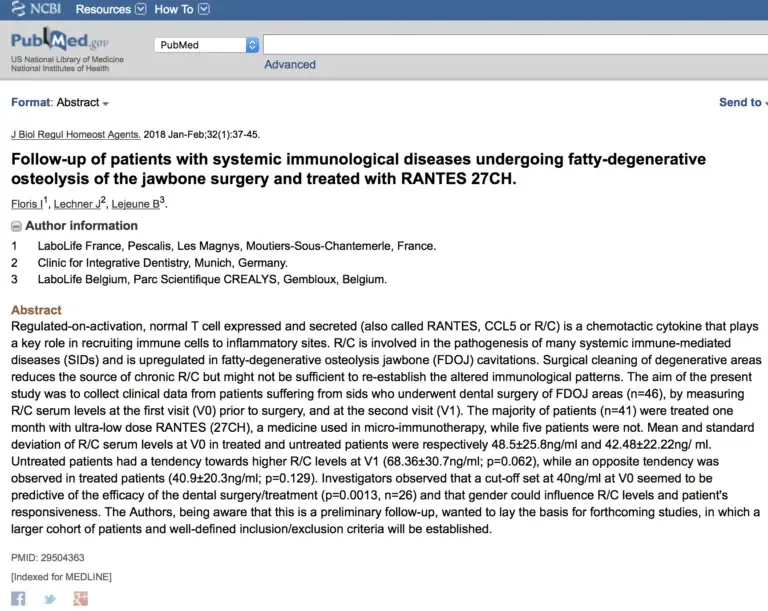The image size is (768, 611).
Task: Click the US National Library of Medicine text
Action: 67,59
